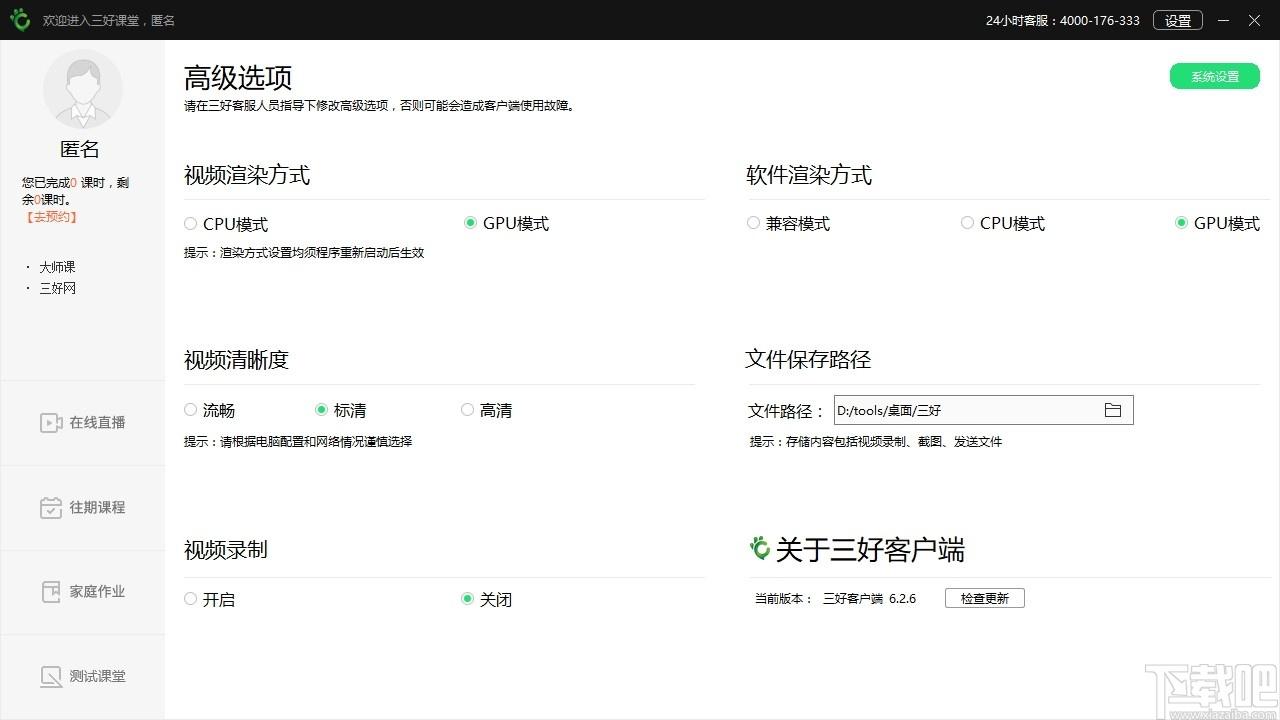
Task: Set video clarity to 标清
Action: (341, 410)
